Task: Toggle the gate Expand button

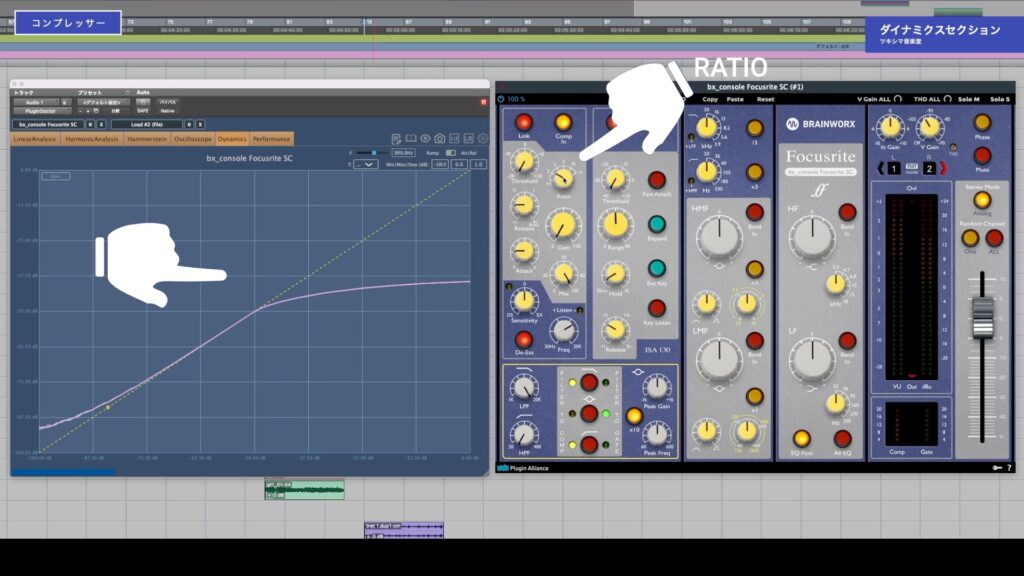Action: tap(656, 224)
